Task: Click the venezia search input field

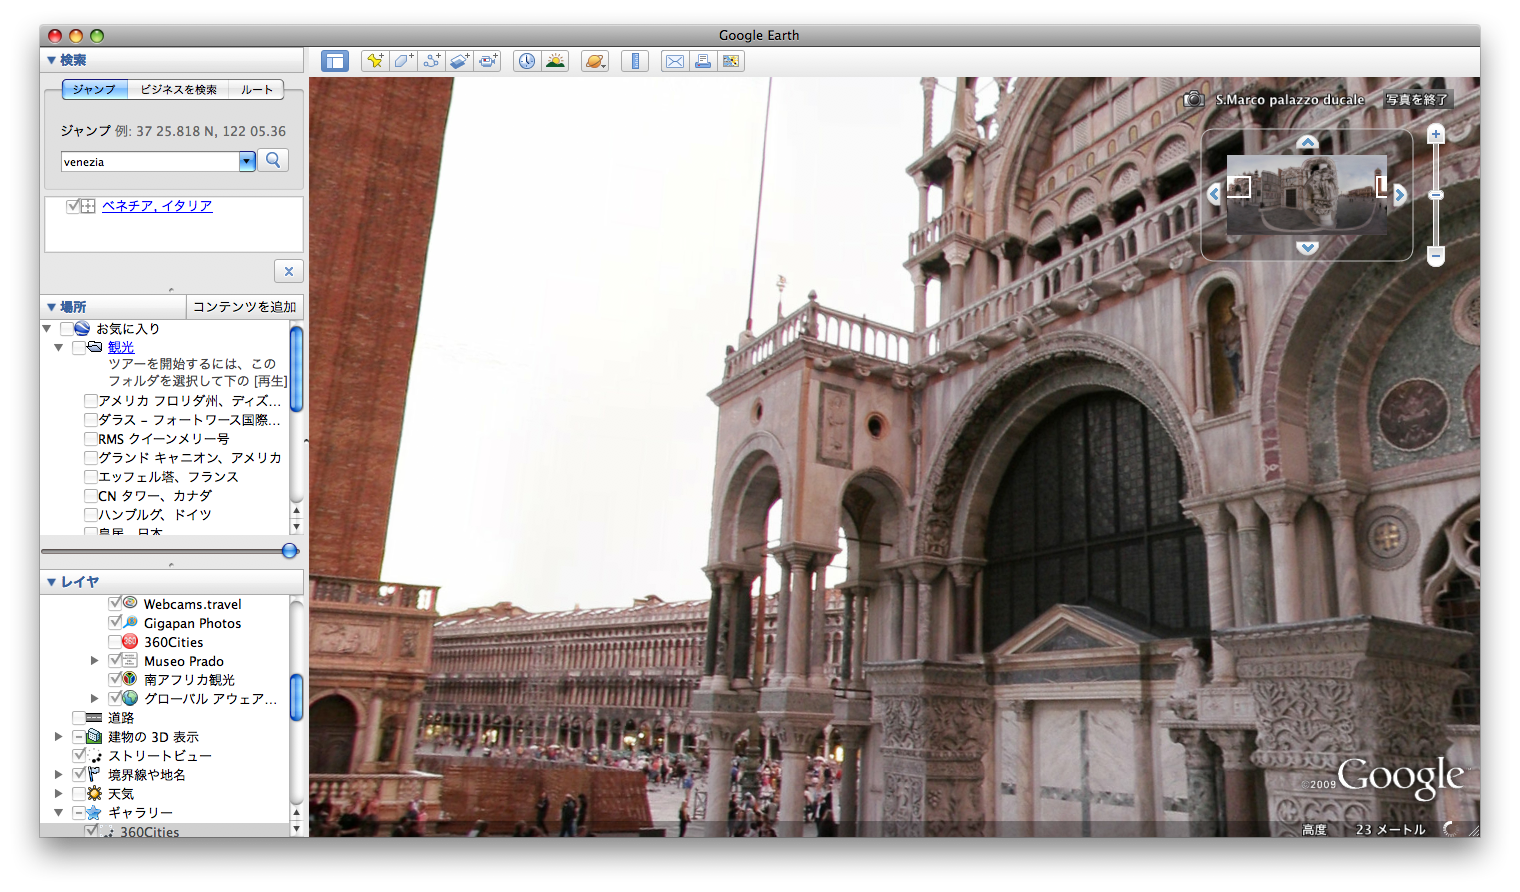Action: (150, 162)
